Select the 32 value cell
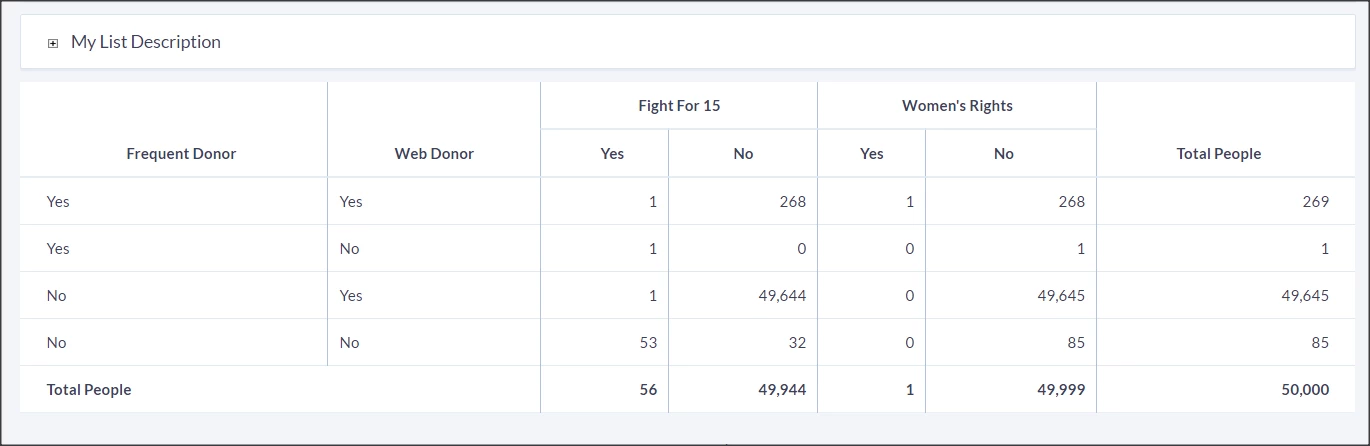 point(796,343)
